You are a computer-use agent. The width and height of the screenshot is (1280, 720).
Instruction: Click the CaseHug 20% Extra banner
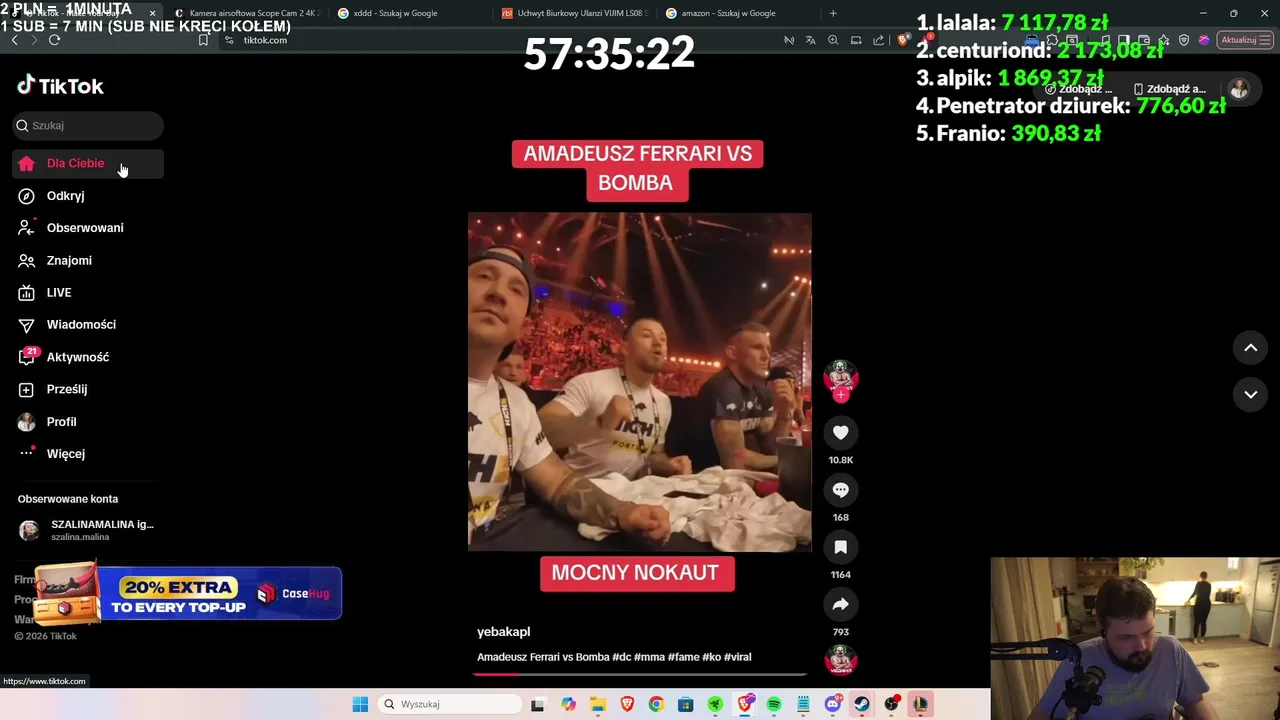[x=188, y=593]
